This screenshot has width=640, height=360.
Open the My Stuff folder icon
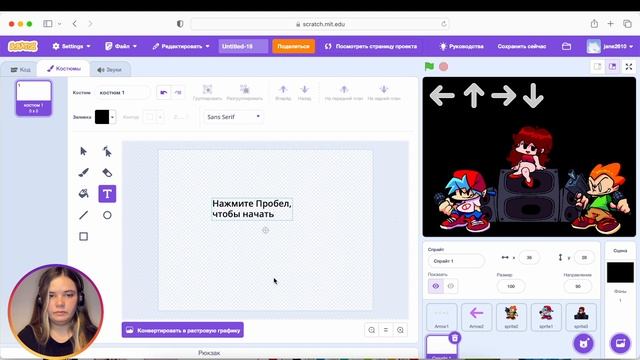(x=566, y=46)
